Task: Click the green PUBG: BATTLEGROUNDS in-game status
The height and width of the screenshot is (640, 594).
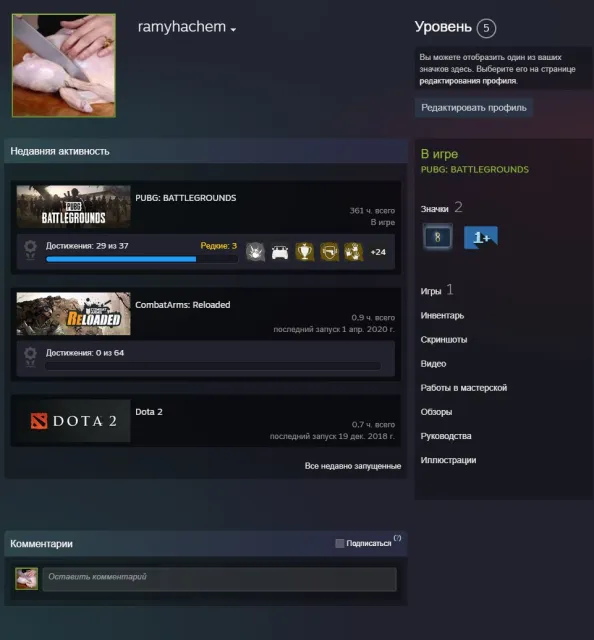Action: (x=475, y=169)
